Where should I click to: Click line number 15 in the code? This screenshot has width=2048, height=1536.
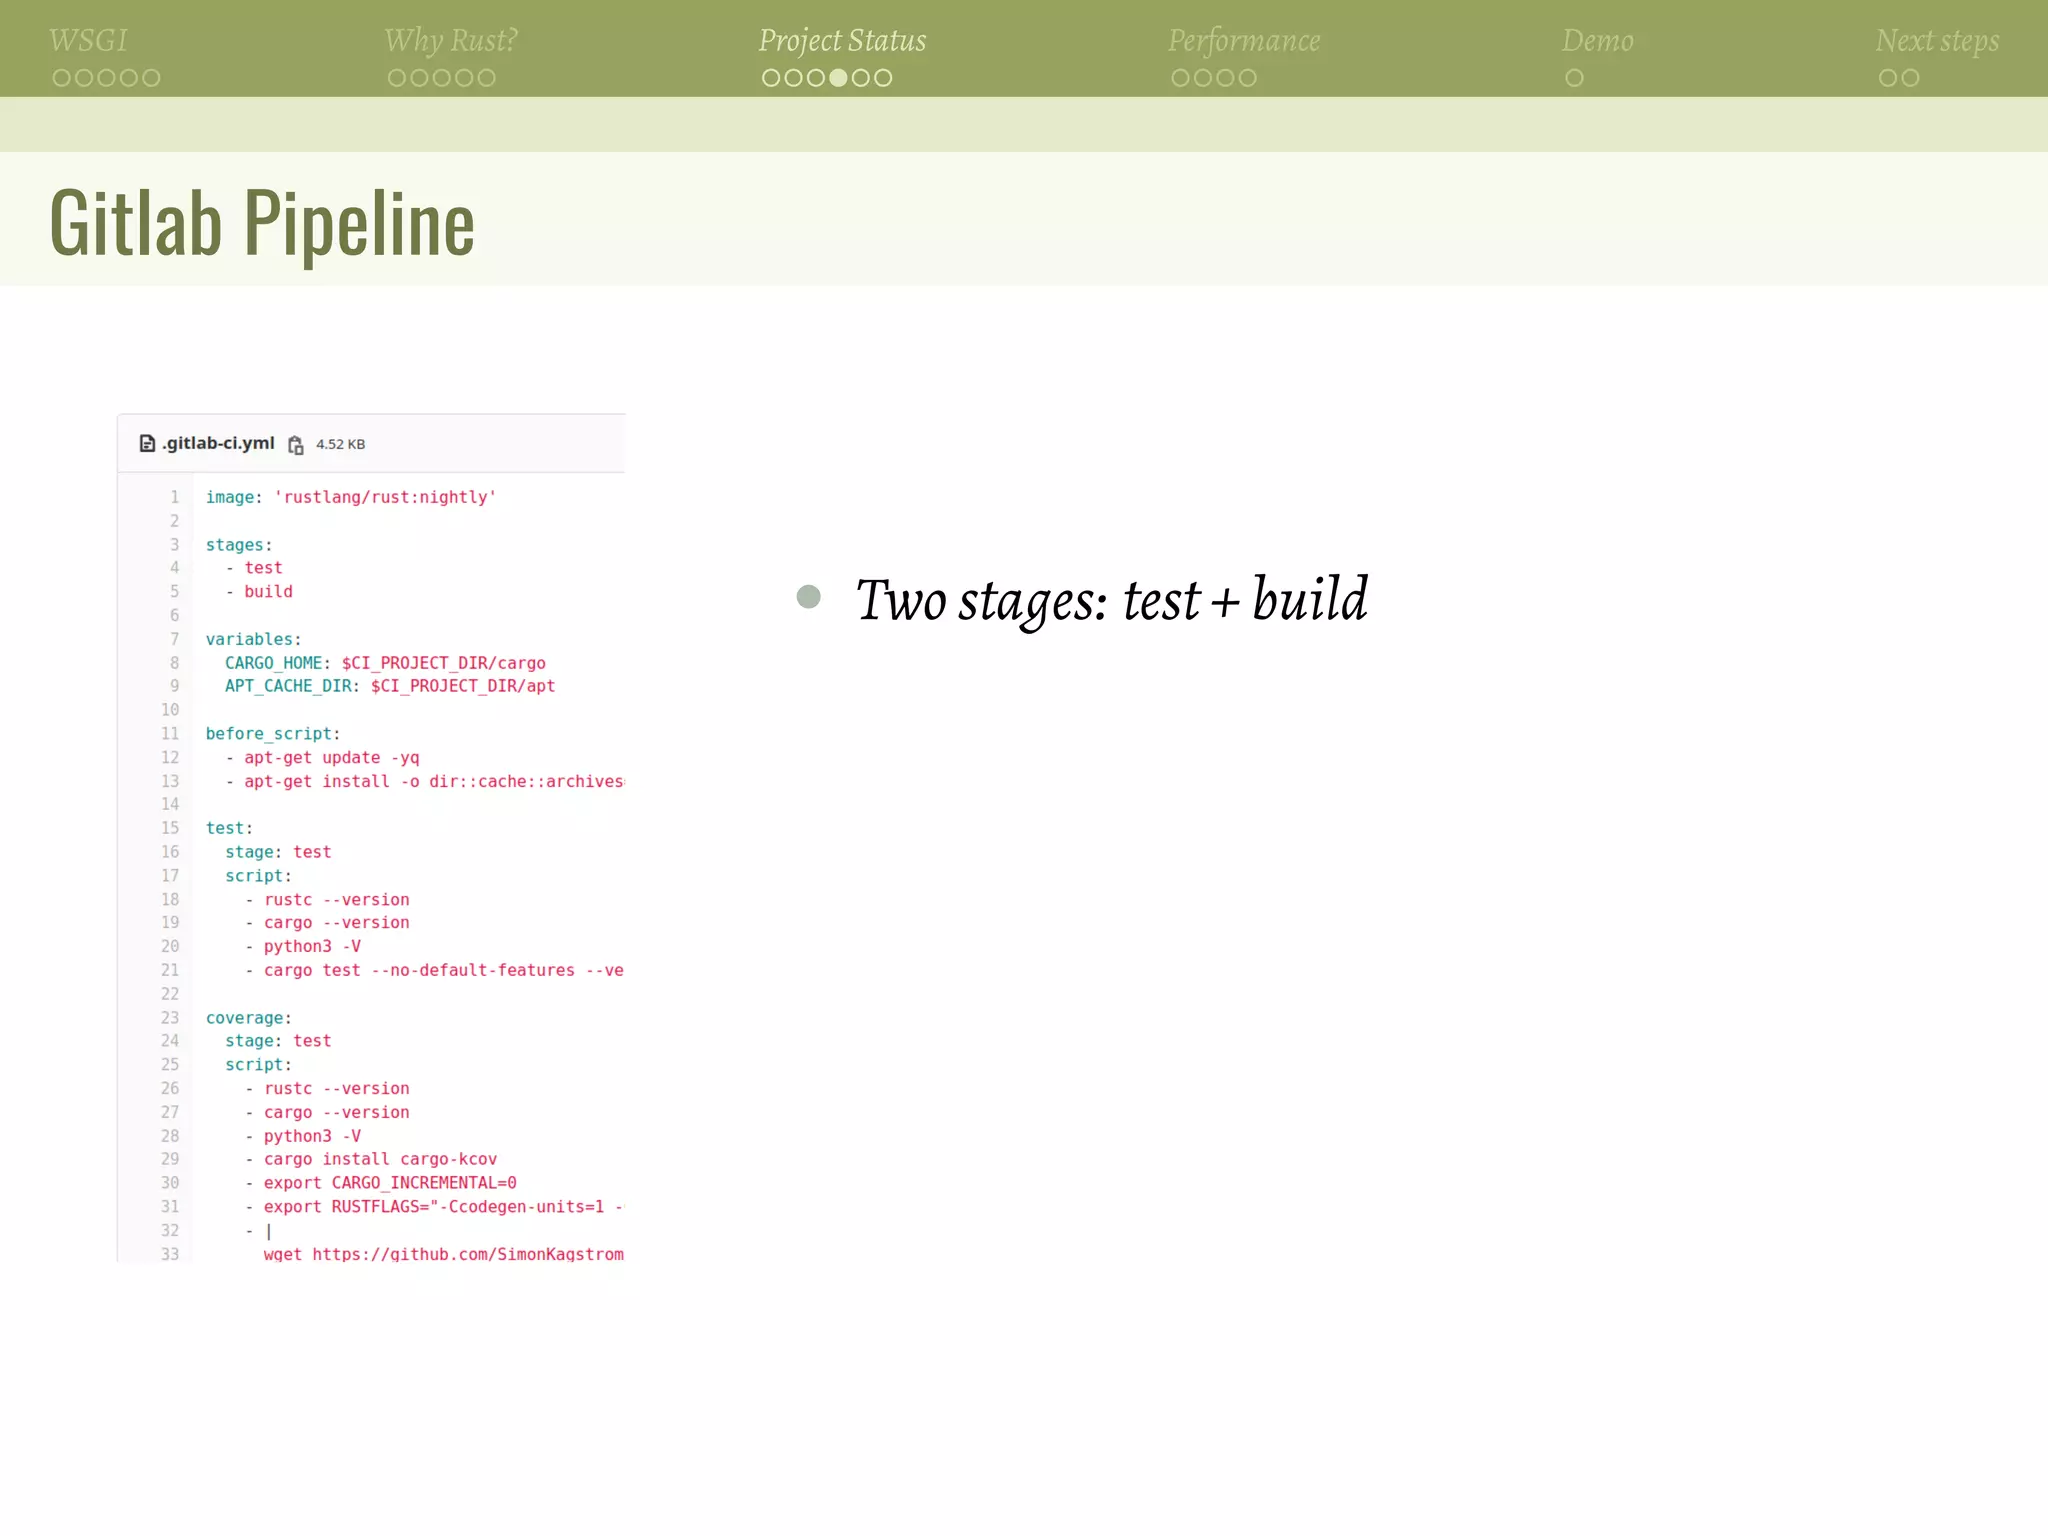tap(170, 828)
